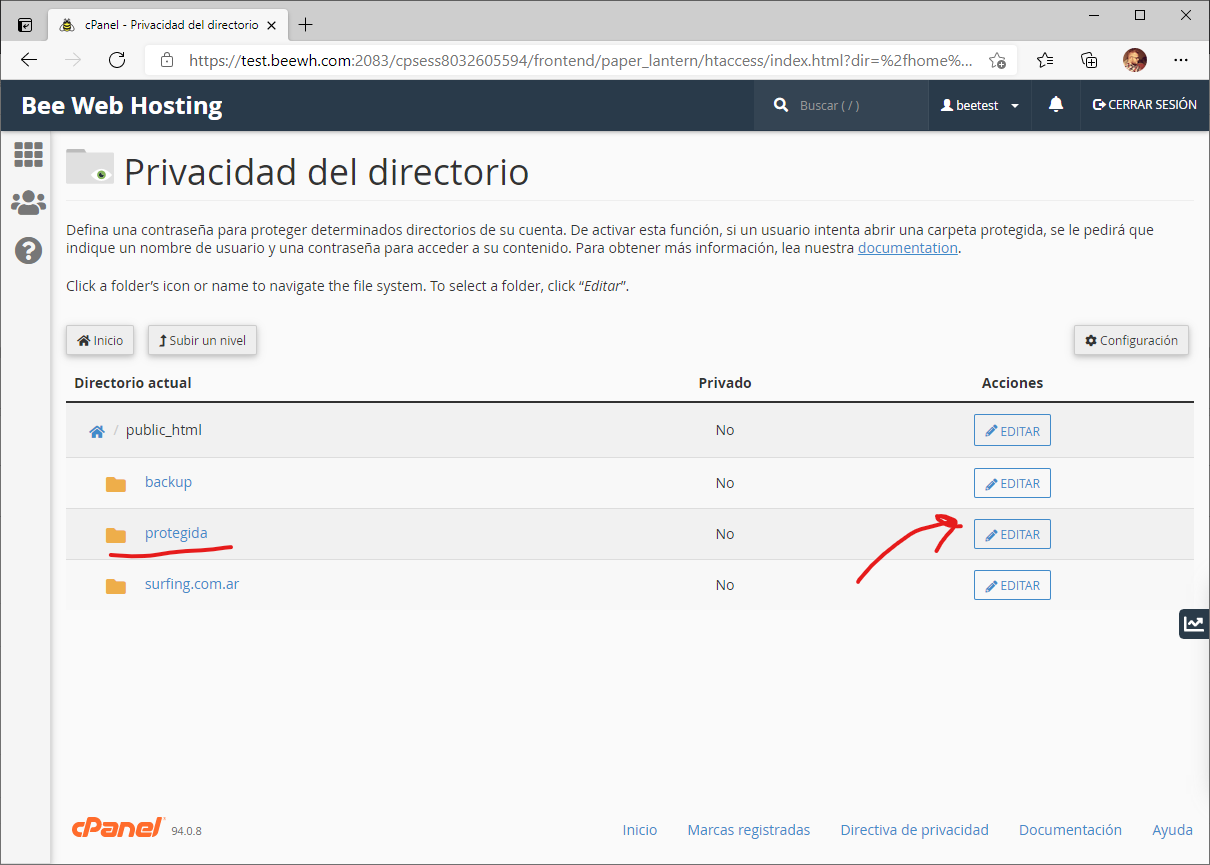
Task: Refresh the browser page
Action: point(117,60)
